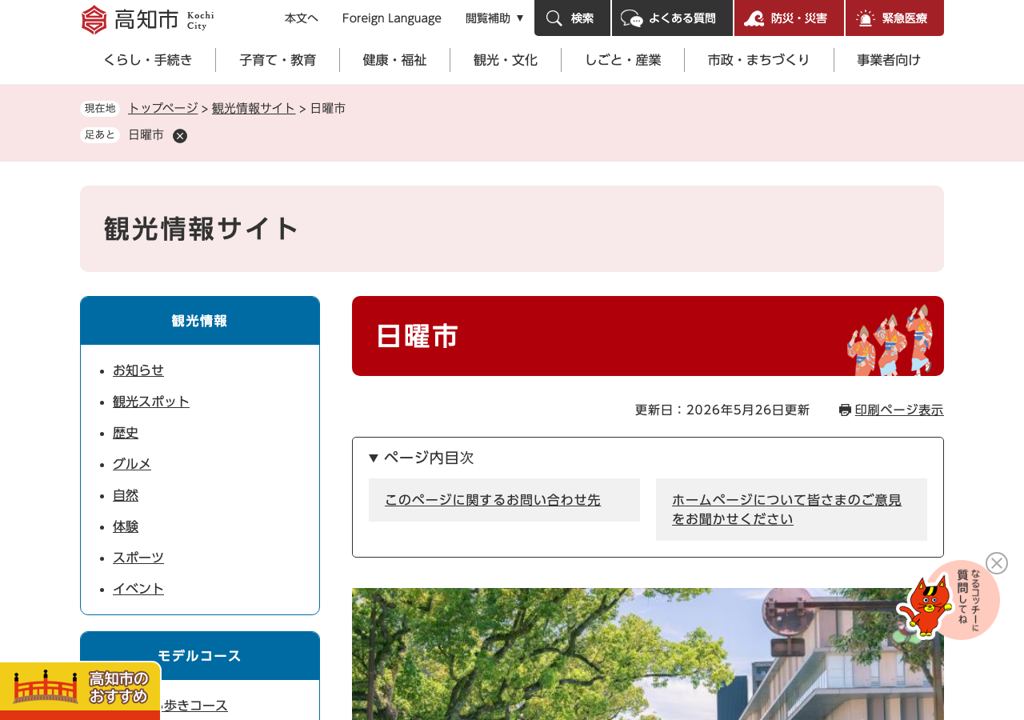The height and width of the screenshot is (720, 1024).
Task: Open よくある質問 FAQ button
Action: (x=672, y=18)
